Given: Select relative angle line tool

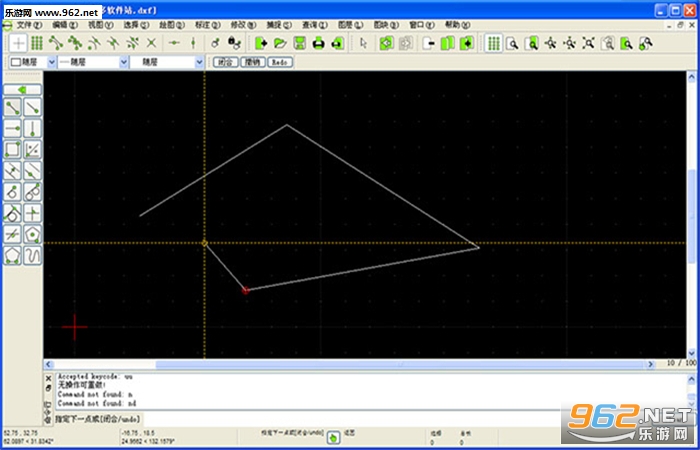Looking at the screenshot, I should [x=13, y=234].
